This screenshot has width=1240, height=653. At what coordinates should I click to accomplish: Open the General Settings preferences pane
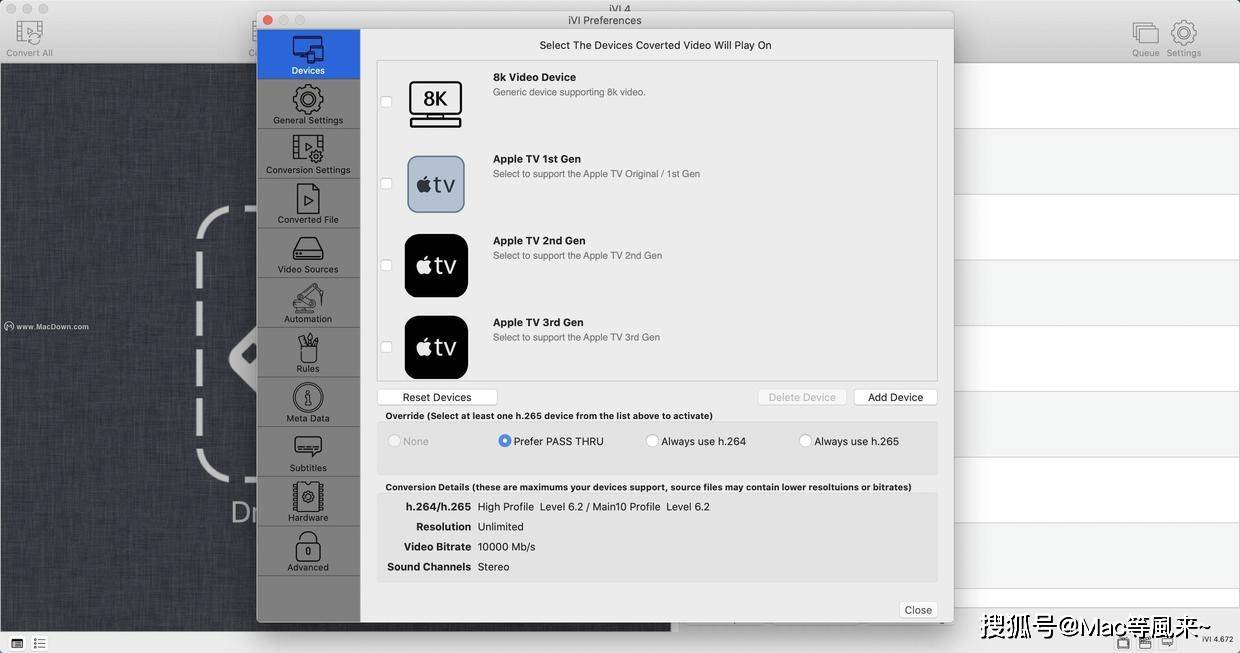coord(308,104)
